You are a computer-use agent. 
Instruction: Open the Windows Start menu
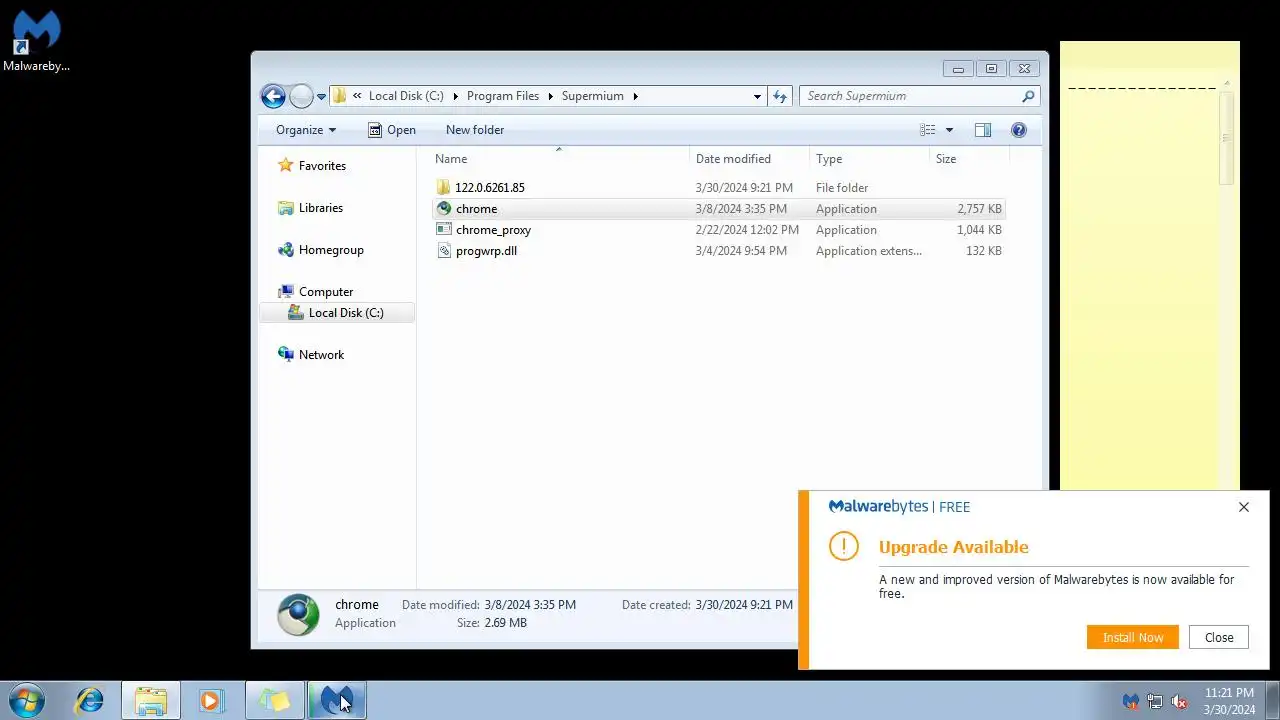click(x=27, y=700)
